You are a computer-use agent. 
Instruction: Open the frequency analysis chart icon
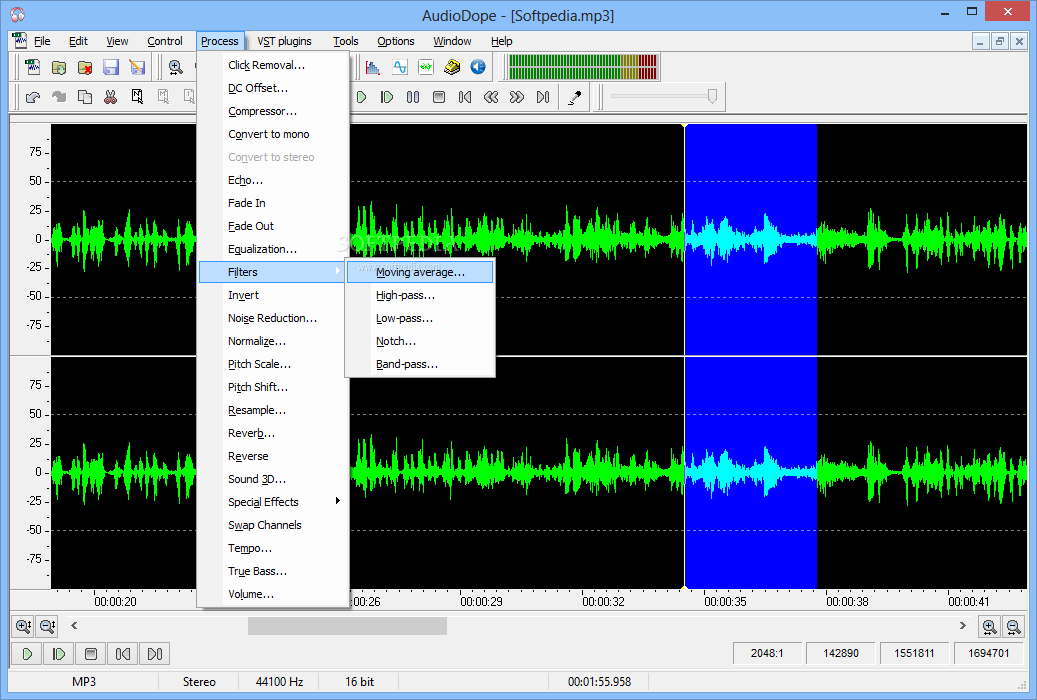point(373,67)
